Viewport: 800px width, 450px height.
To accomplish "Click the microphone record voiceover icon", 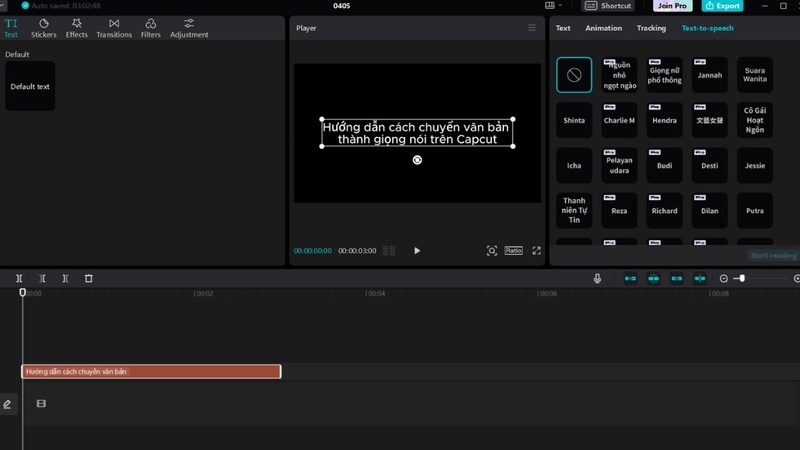I will point(597,279).
